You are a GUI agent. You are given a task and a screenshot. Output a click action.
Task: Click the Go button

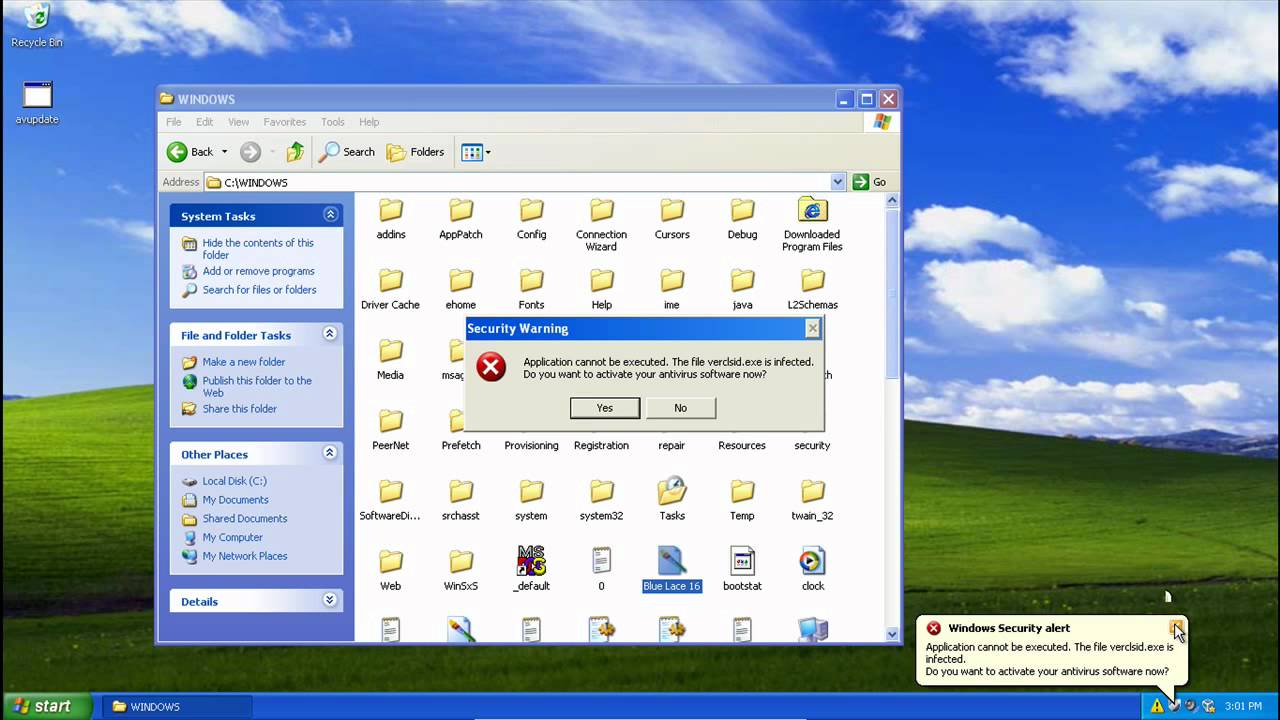pos(869,182)
